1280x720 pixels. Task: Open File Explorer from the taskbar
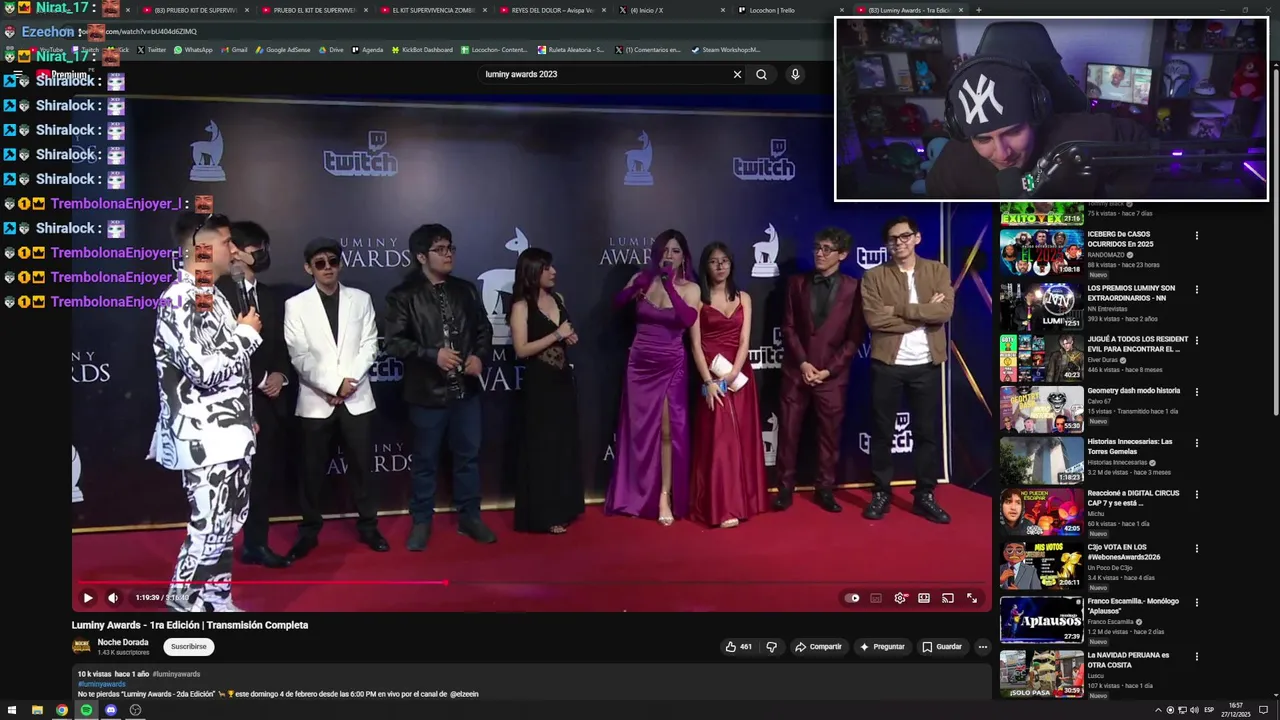37,710
